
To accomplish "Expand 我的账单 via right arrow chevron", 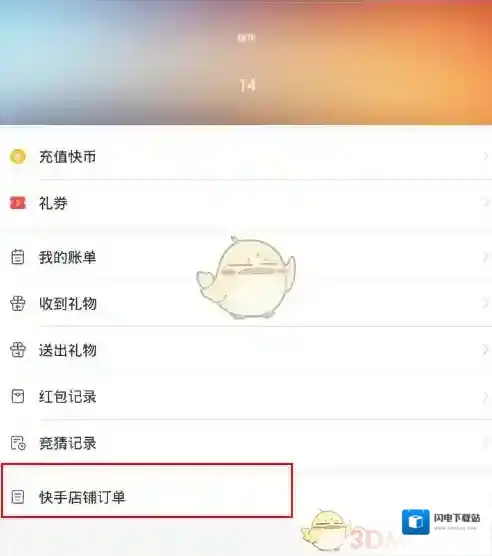I will click(486, 257).
